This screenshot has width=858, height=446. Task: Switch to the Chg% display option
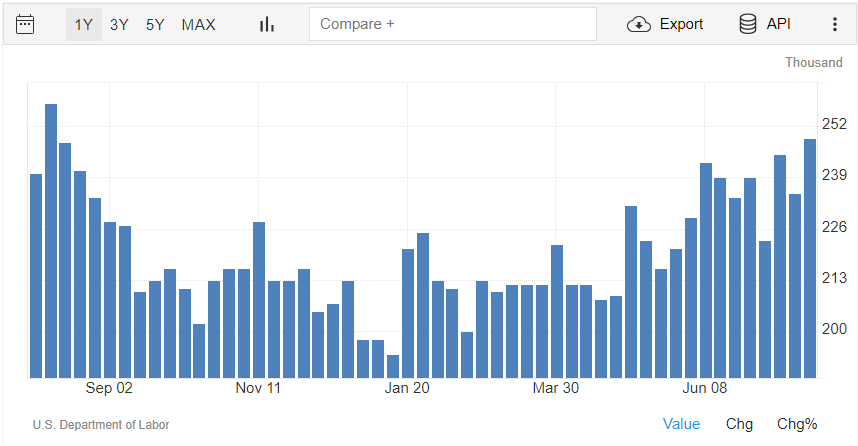(797, 424)
